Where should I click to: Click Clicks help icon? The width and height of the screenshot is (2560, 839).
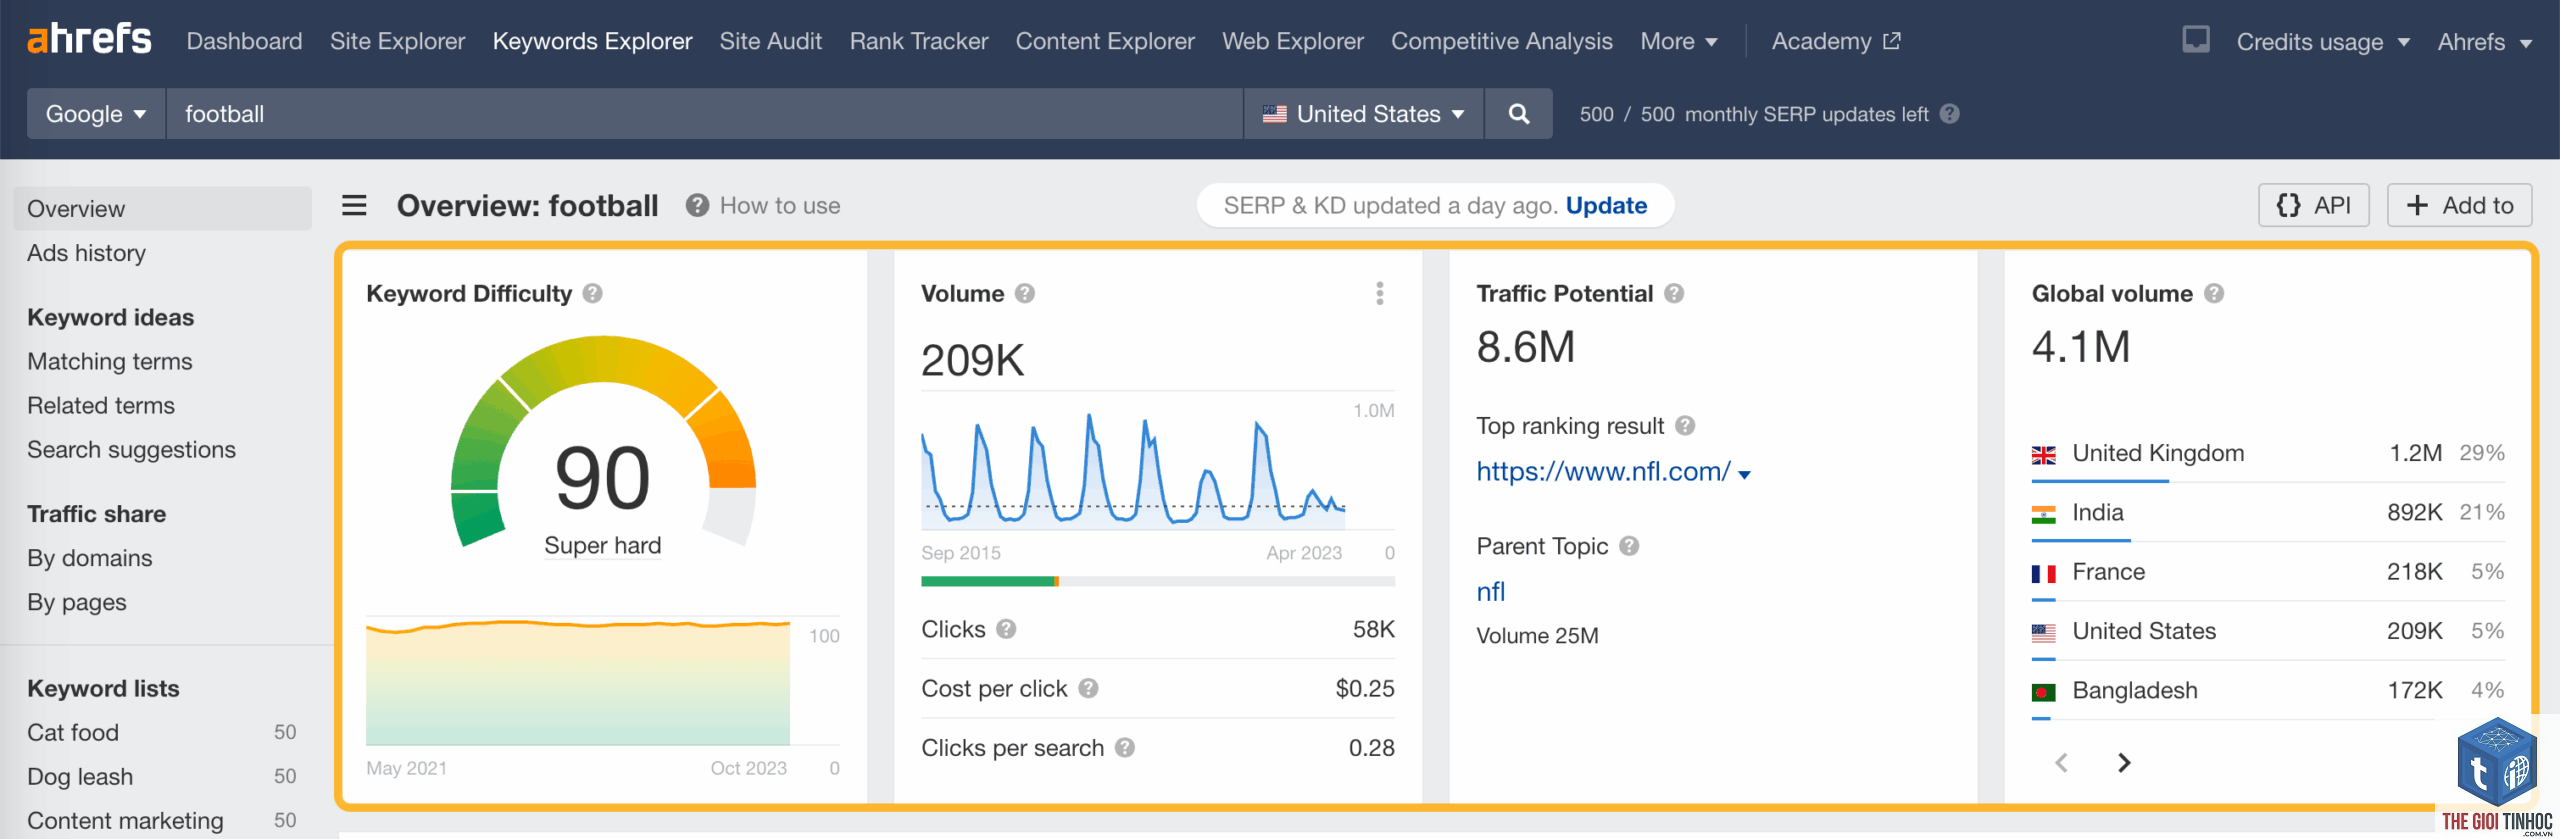pos(1006,629)
